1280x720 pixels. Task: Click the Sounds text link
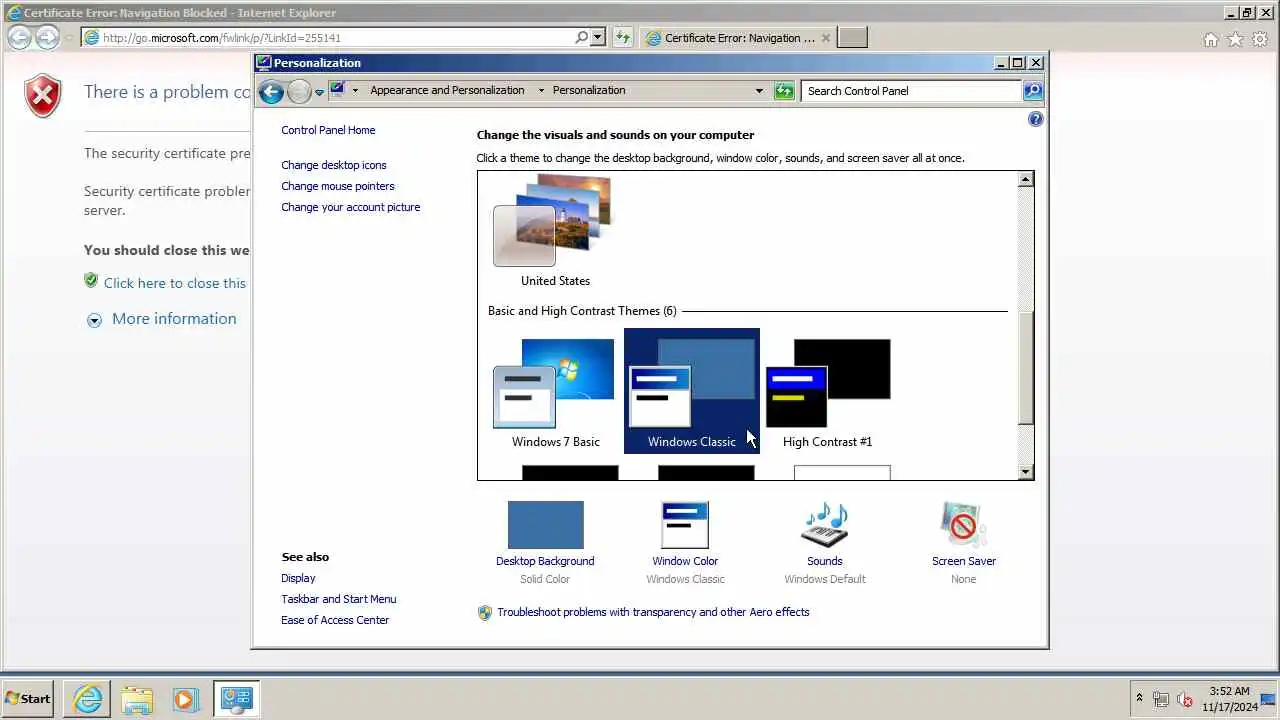pyautogui.click(x=825, y=561)
